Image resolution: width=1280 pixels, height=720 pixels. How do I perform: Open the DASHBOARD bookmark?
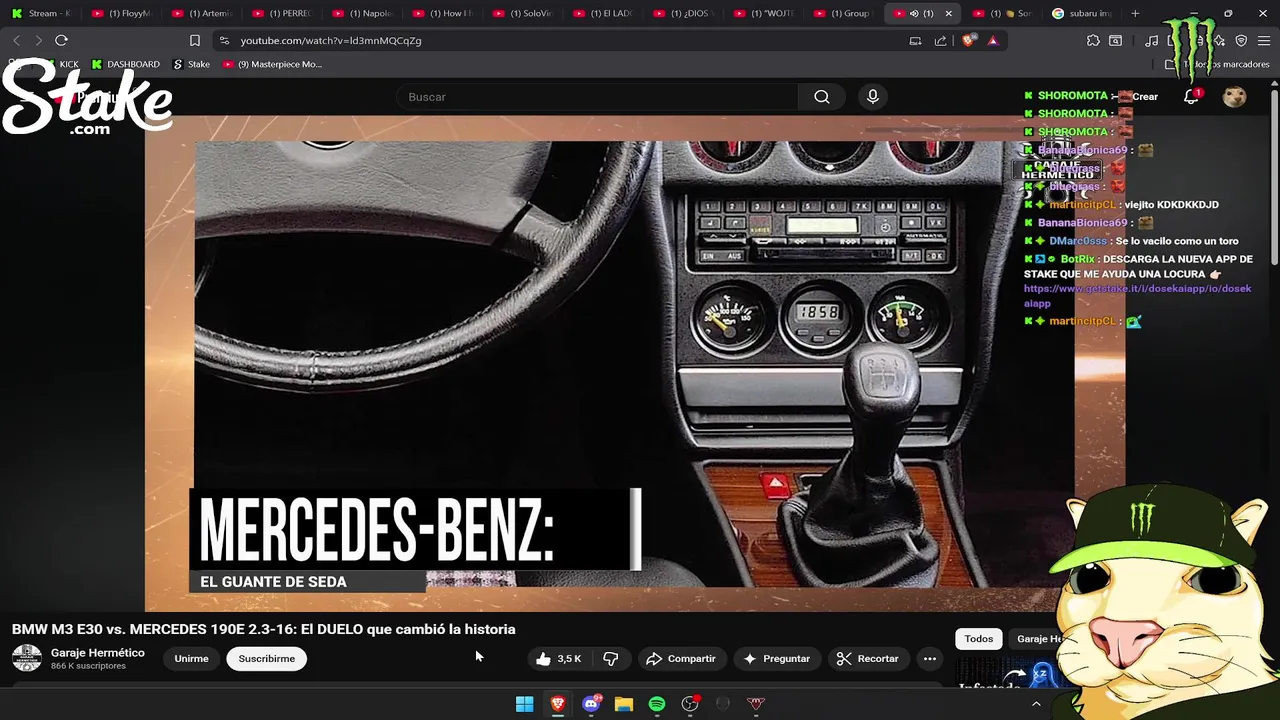coord(125,64)
